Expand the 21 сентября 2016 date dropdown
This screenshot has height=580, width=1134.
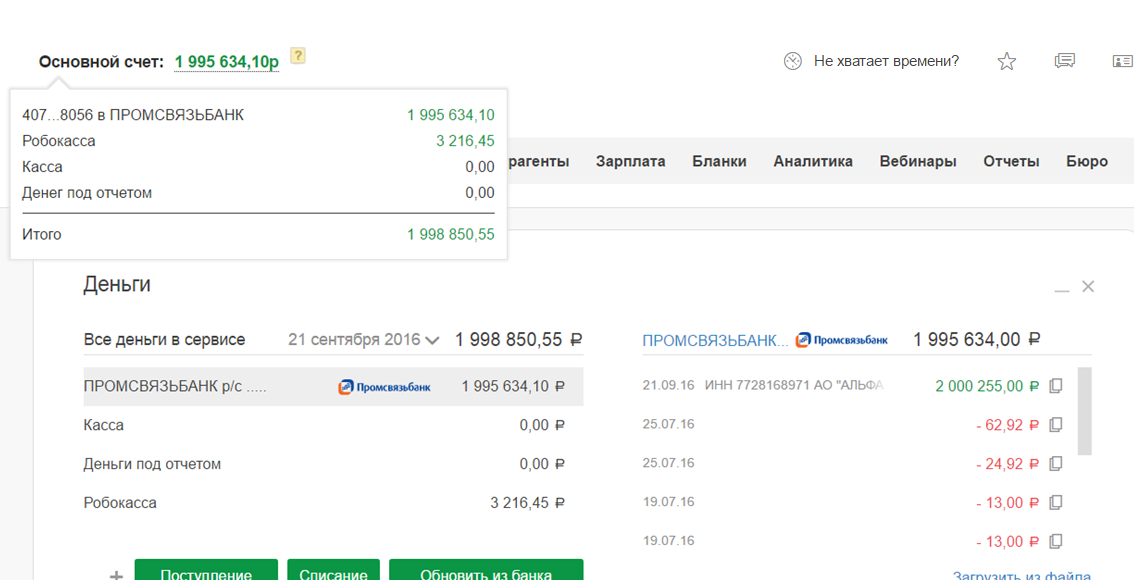pyautogui.click(x=364, y=339)
